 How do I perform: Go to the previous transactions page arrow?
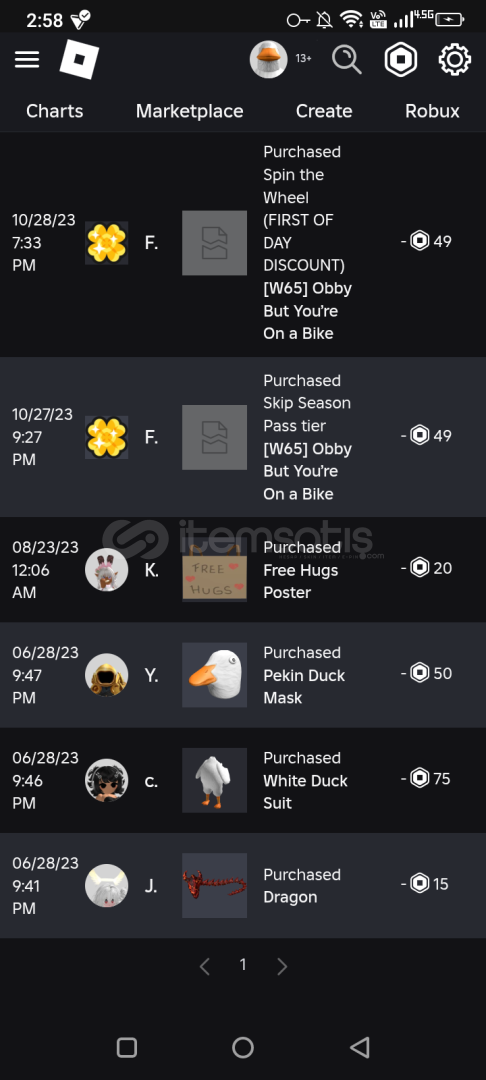pos(204,966)
